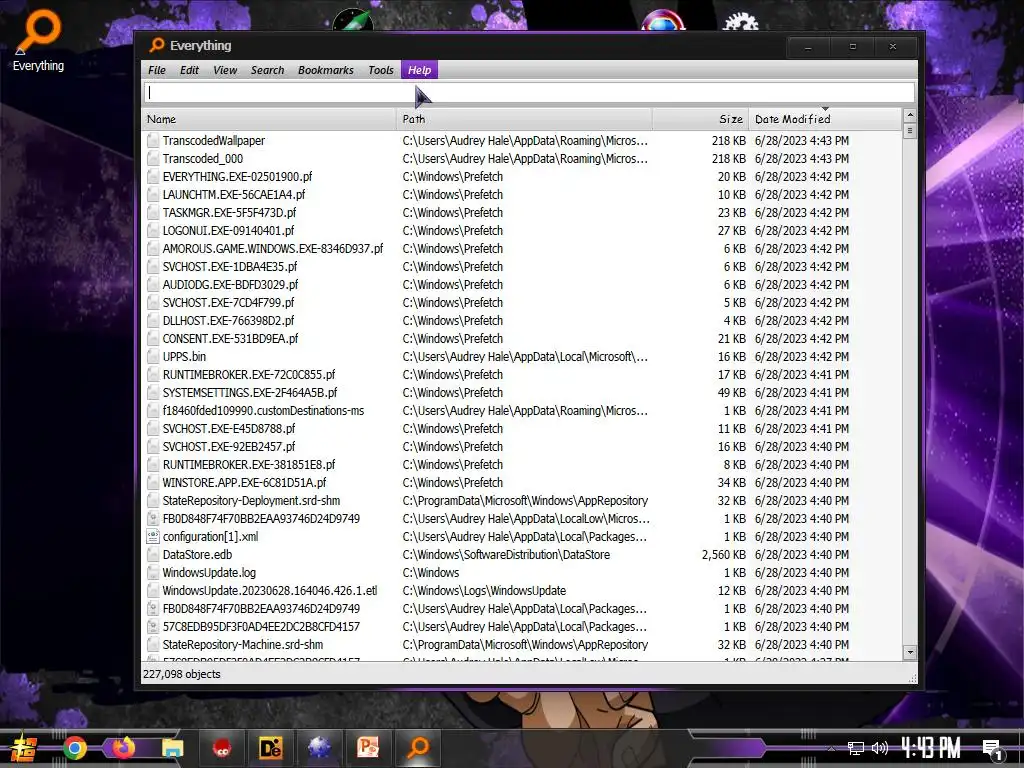Click the file icon of TranscodedWallpaper
1024x768 pixels.
pos(153,140)
